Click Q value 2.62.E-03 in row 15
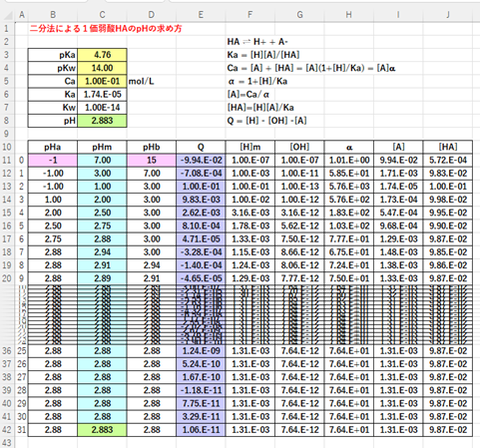The width and height of the screenshot is (480, 448). (201, 213)
